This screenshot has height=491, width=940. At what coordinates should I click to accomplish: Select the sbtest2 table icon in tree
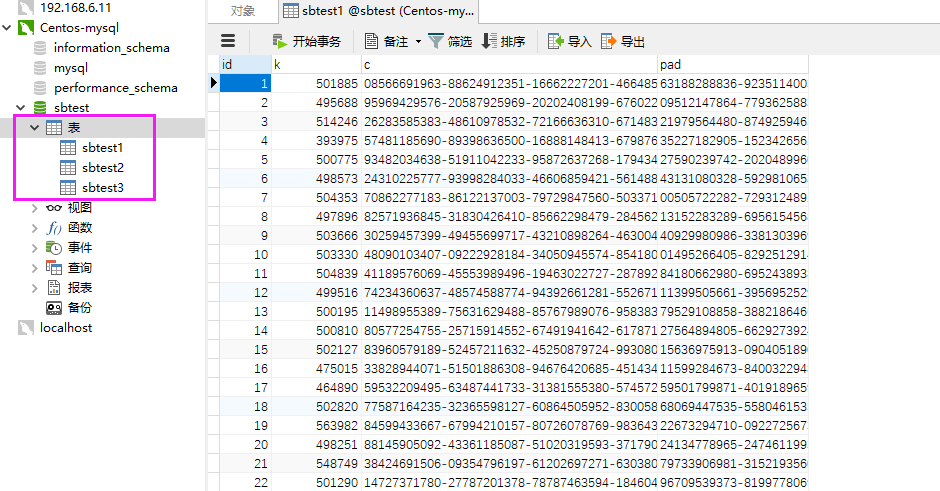click(68, 168)
